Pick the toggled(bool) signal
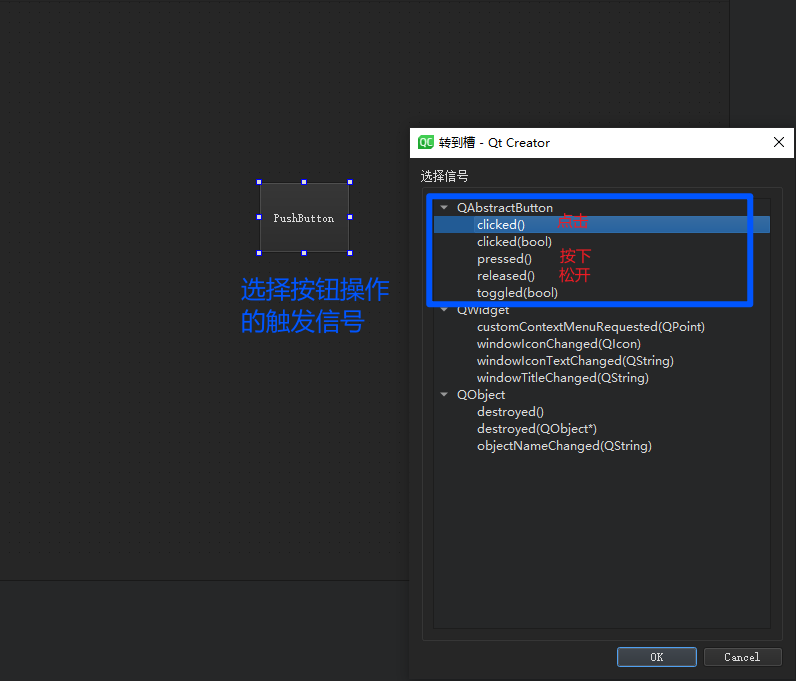This screenshot has height=681, width=796. coord(517,293)
